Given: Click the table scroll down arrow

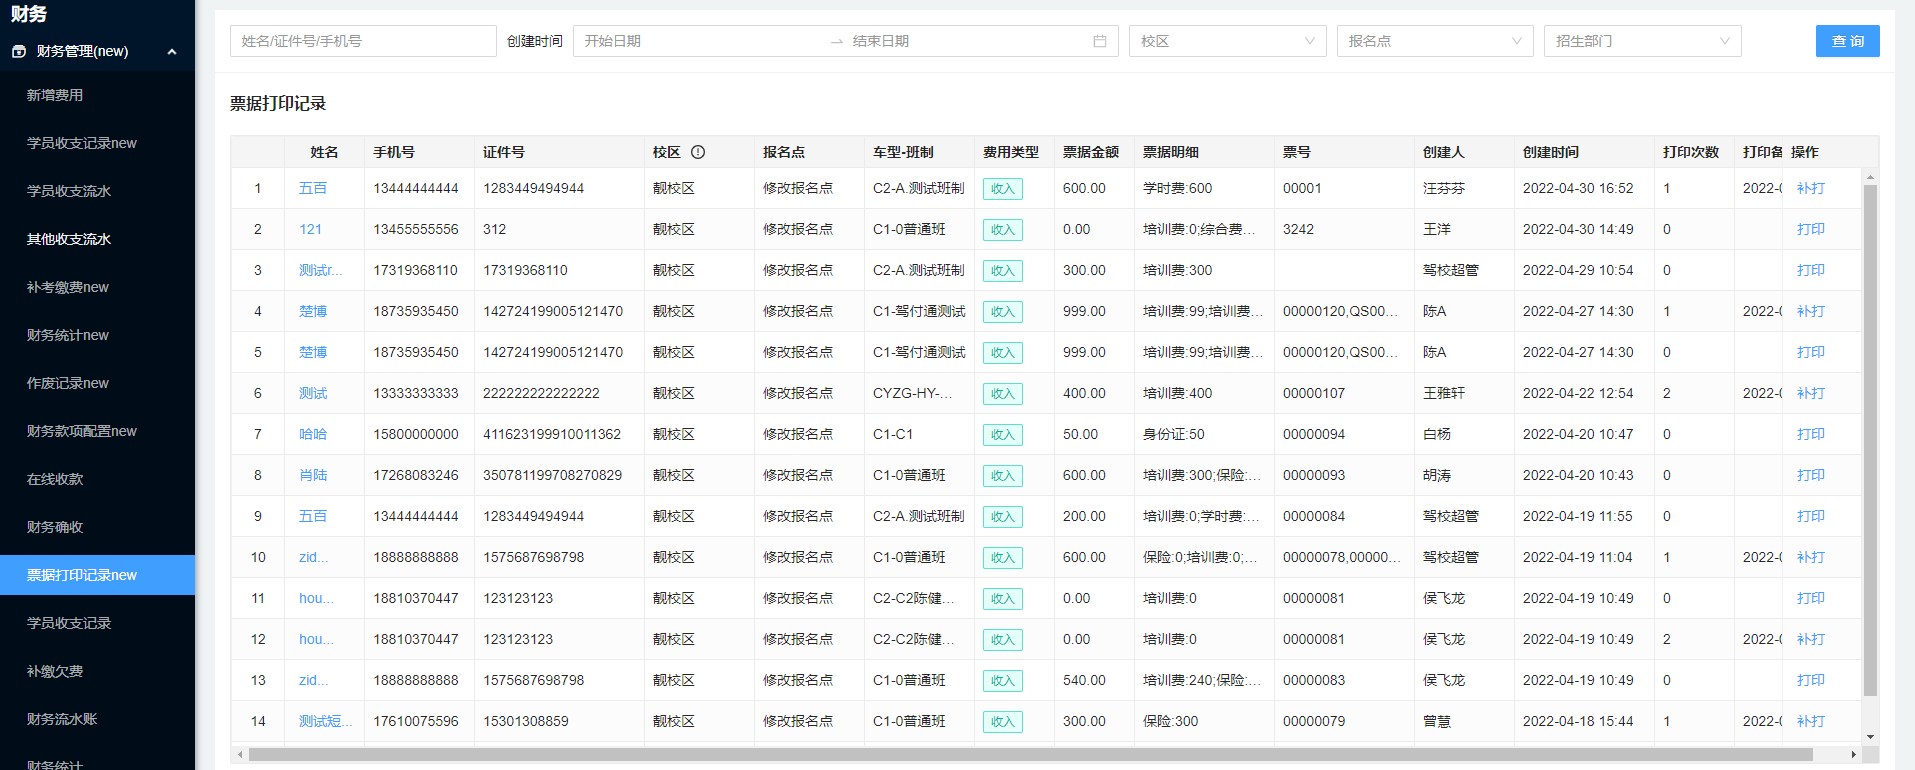Looking at the screenshot, I should tap(1870, 737).
